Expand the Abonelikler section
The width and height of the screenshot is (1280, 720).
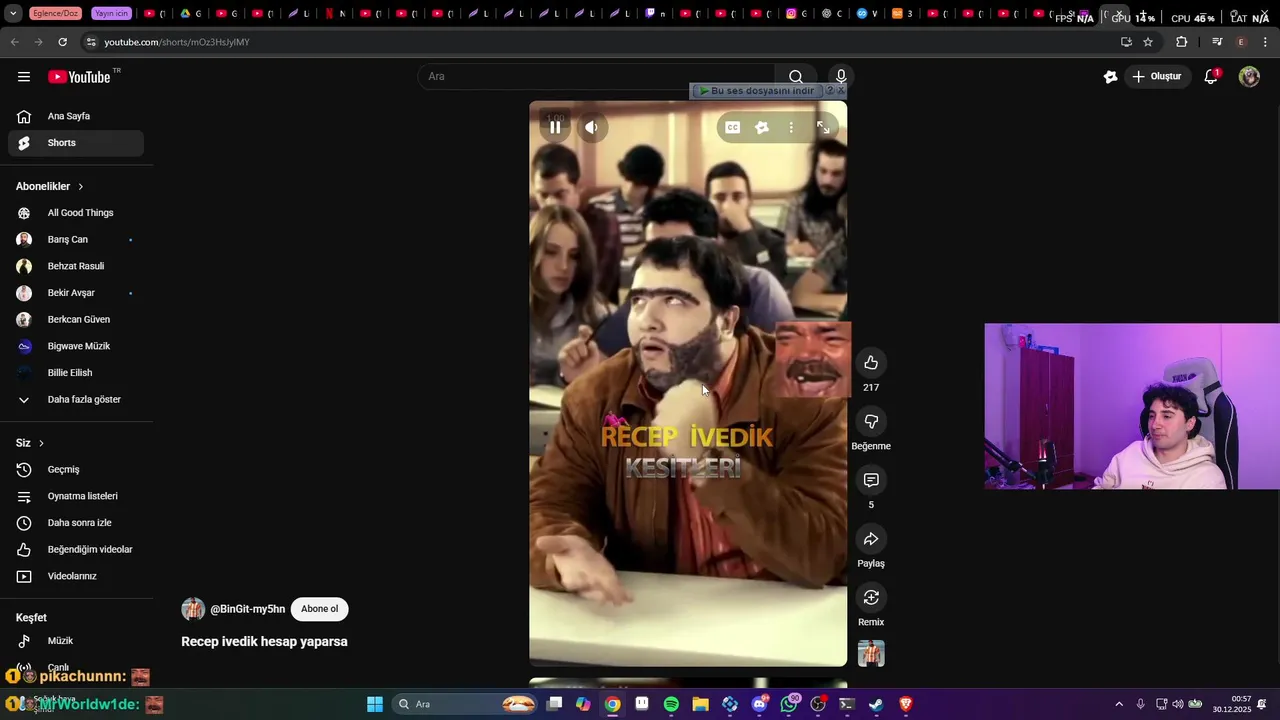coord(50,187)
